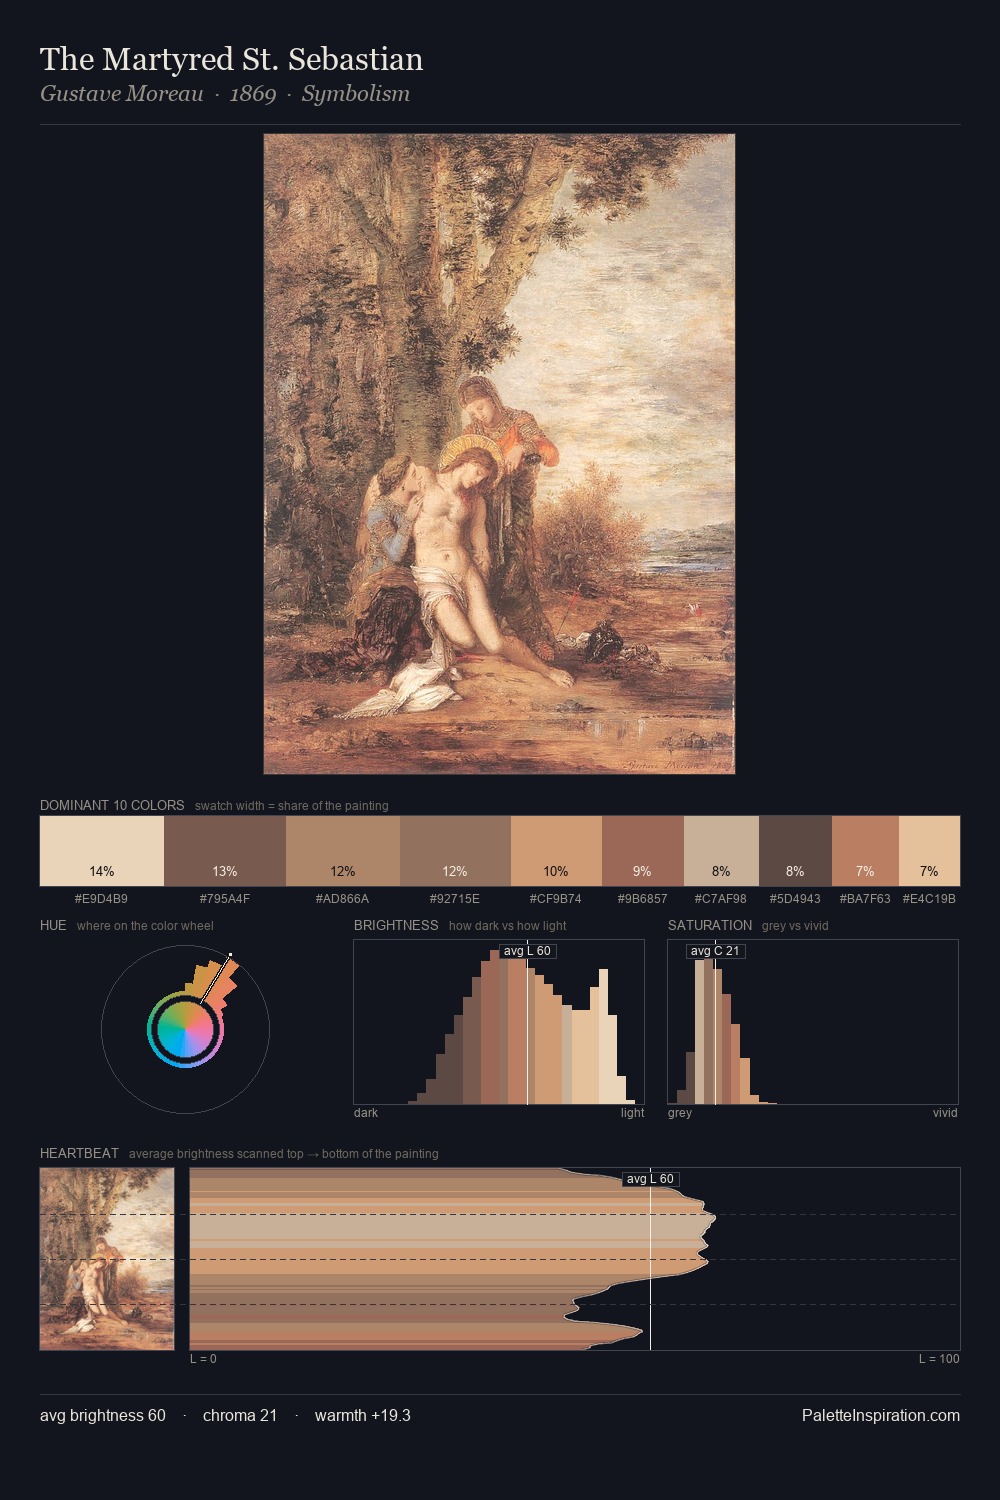The image size is (1000, 1500).
Task: Pick the #AD866A color swatch
Action: (343, 851)
